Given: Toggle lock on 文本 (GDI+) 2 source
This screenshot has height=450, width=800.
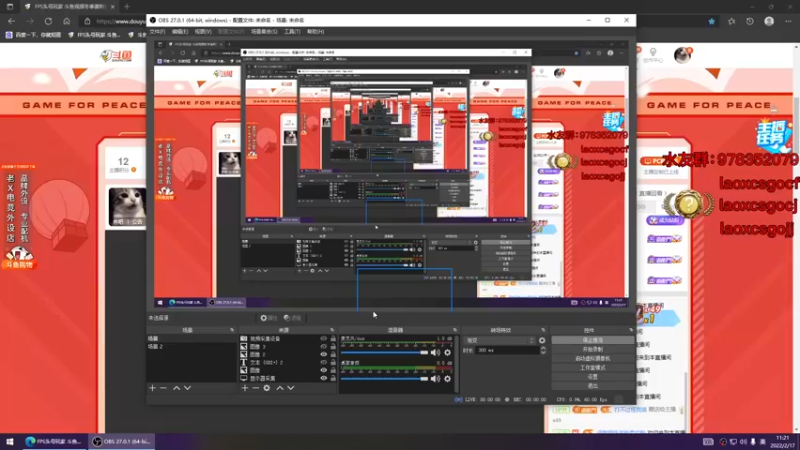Looking at the screenshot, I should (333, 362).
